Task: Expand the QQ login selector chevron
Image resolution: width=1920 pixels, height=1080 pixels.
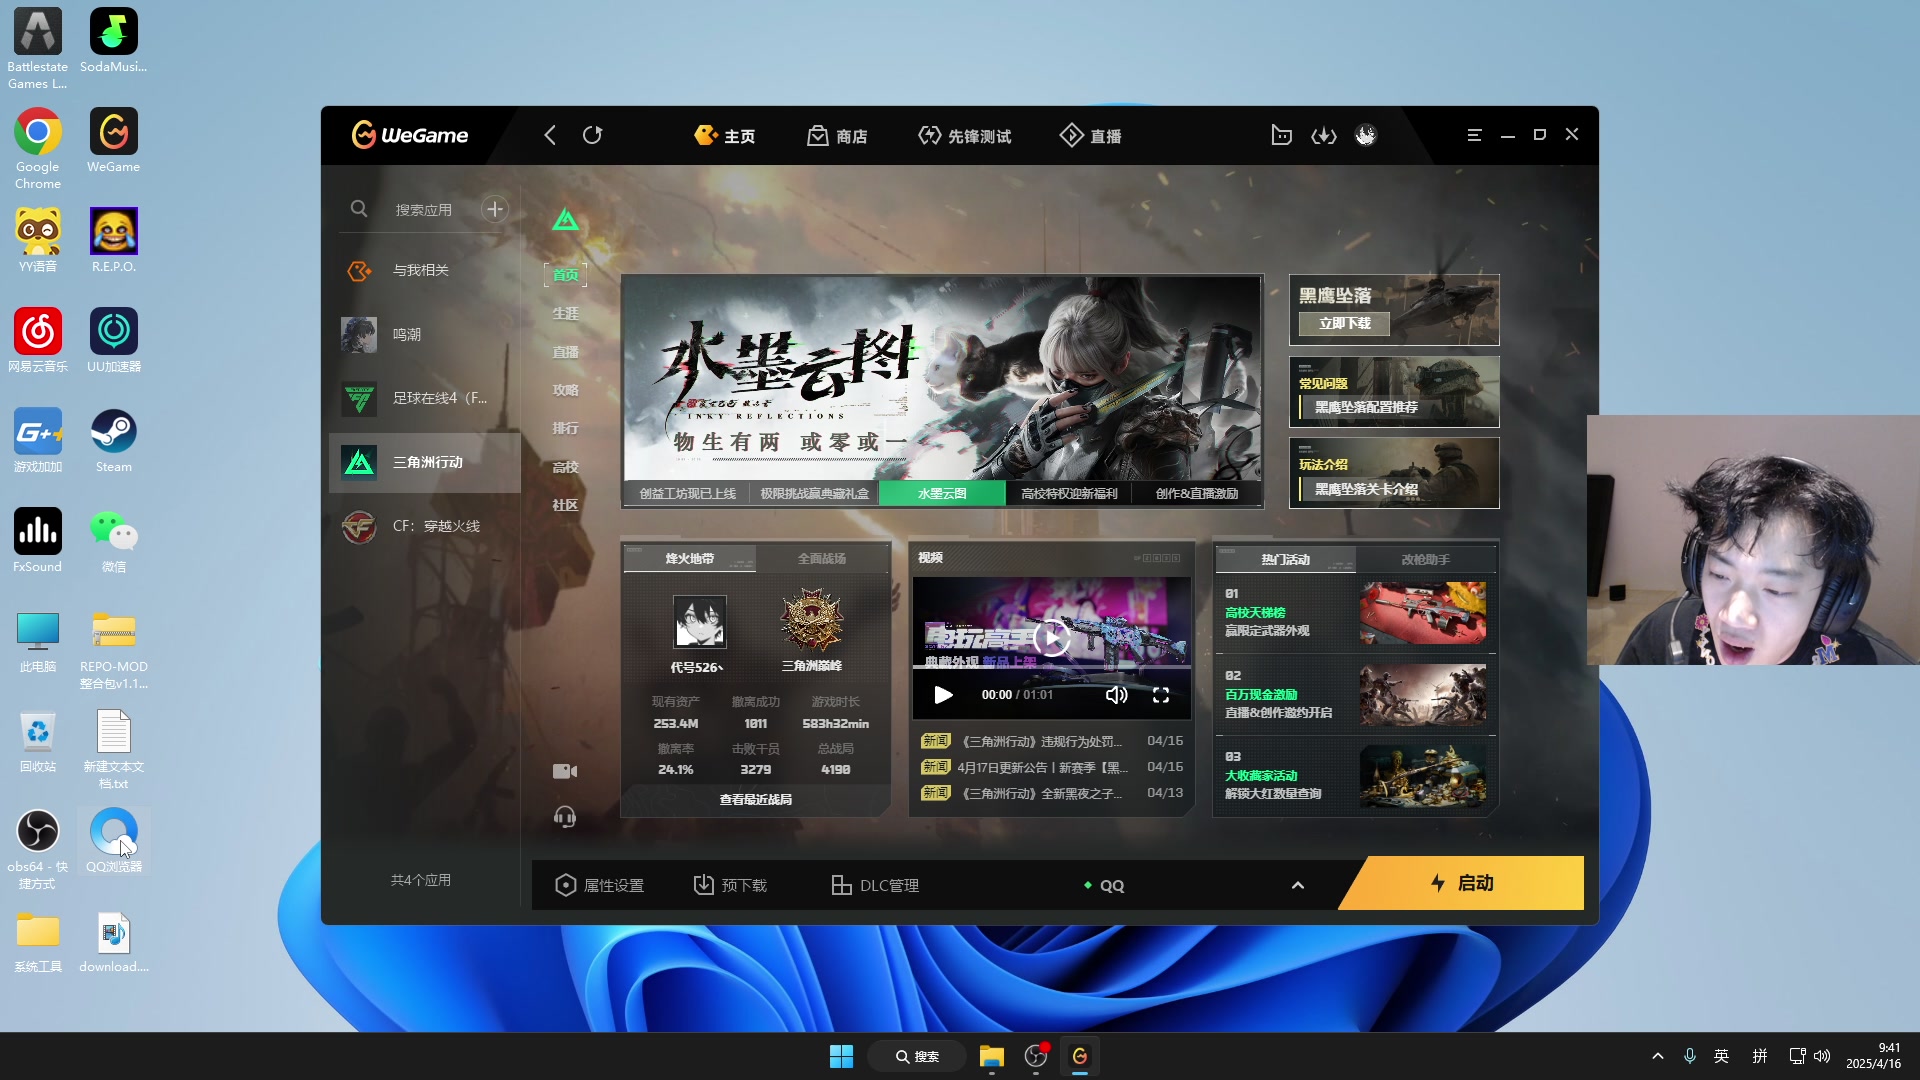Action: 1298,886
